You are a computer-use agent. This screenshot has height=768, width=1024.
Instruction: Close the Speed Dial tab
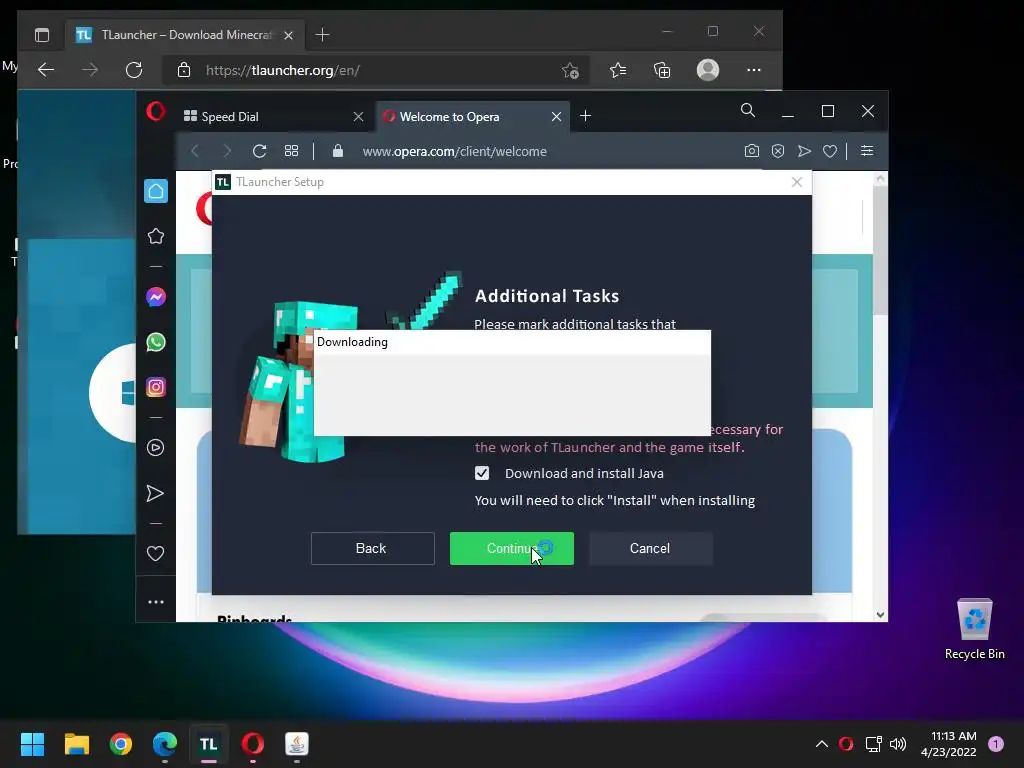(x=358, y=116)
